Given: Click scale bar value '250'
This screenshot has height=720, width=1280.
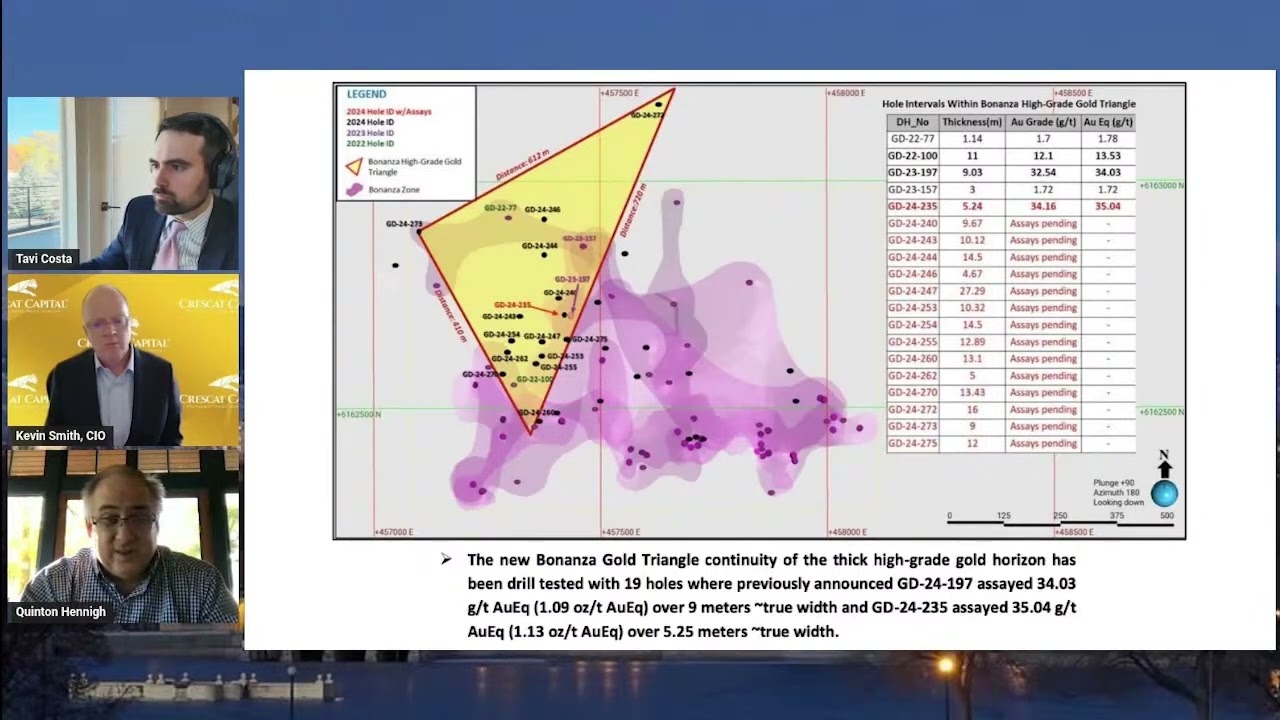Looking at the screenshot, I should point(1059,516).
